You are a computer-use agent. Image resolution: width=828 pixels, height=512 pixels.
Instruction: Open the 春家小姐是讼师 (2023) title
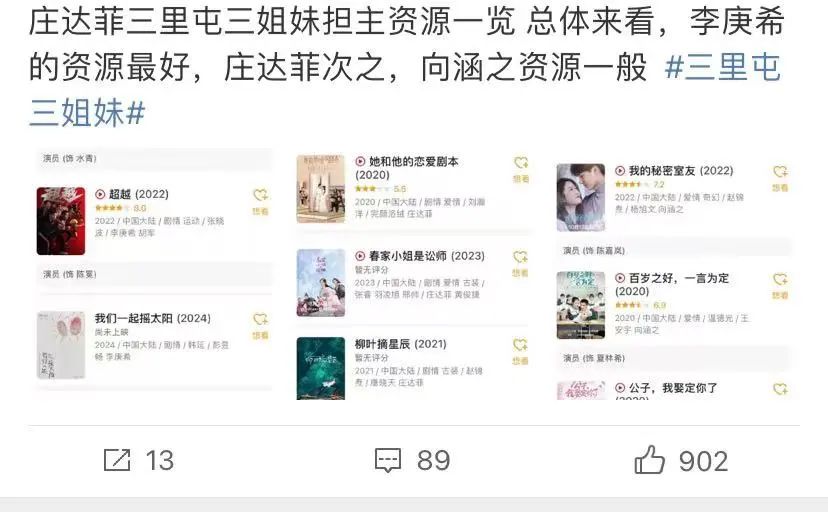(427, 256)
